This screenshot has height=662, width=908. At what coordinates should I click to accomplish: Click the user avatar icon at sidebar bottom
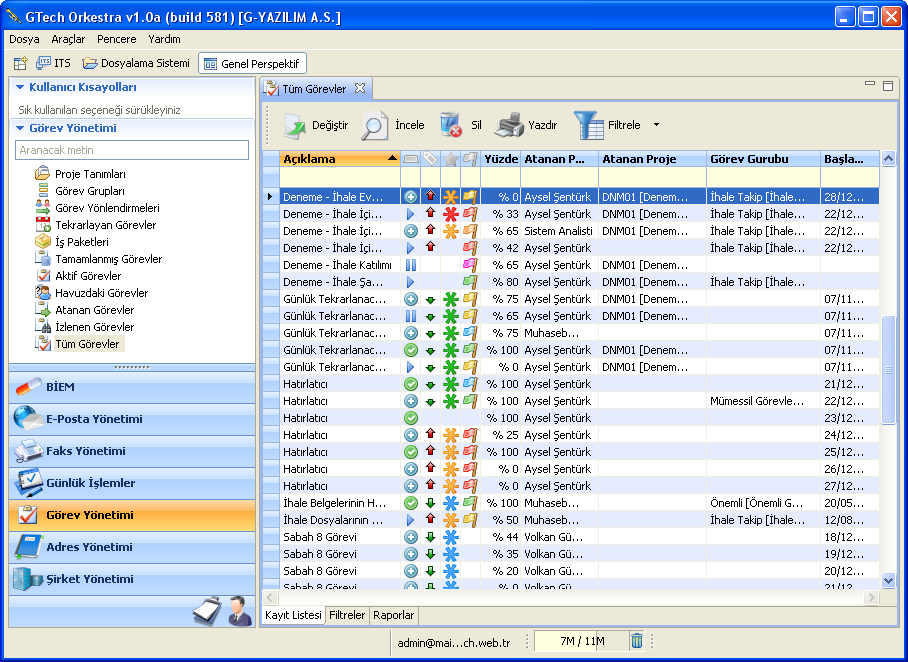[240, 611]
